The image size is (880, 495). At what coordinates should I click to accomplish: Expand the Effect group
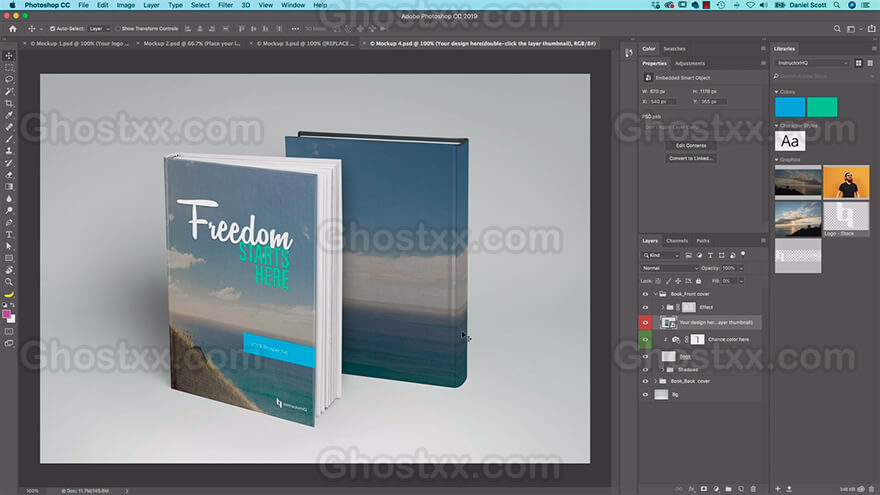click(x=663, y=308)
